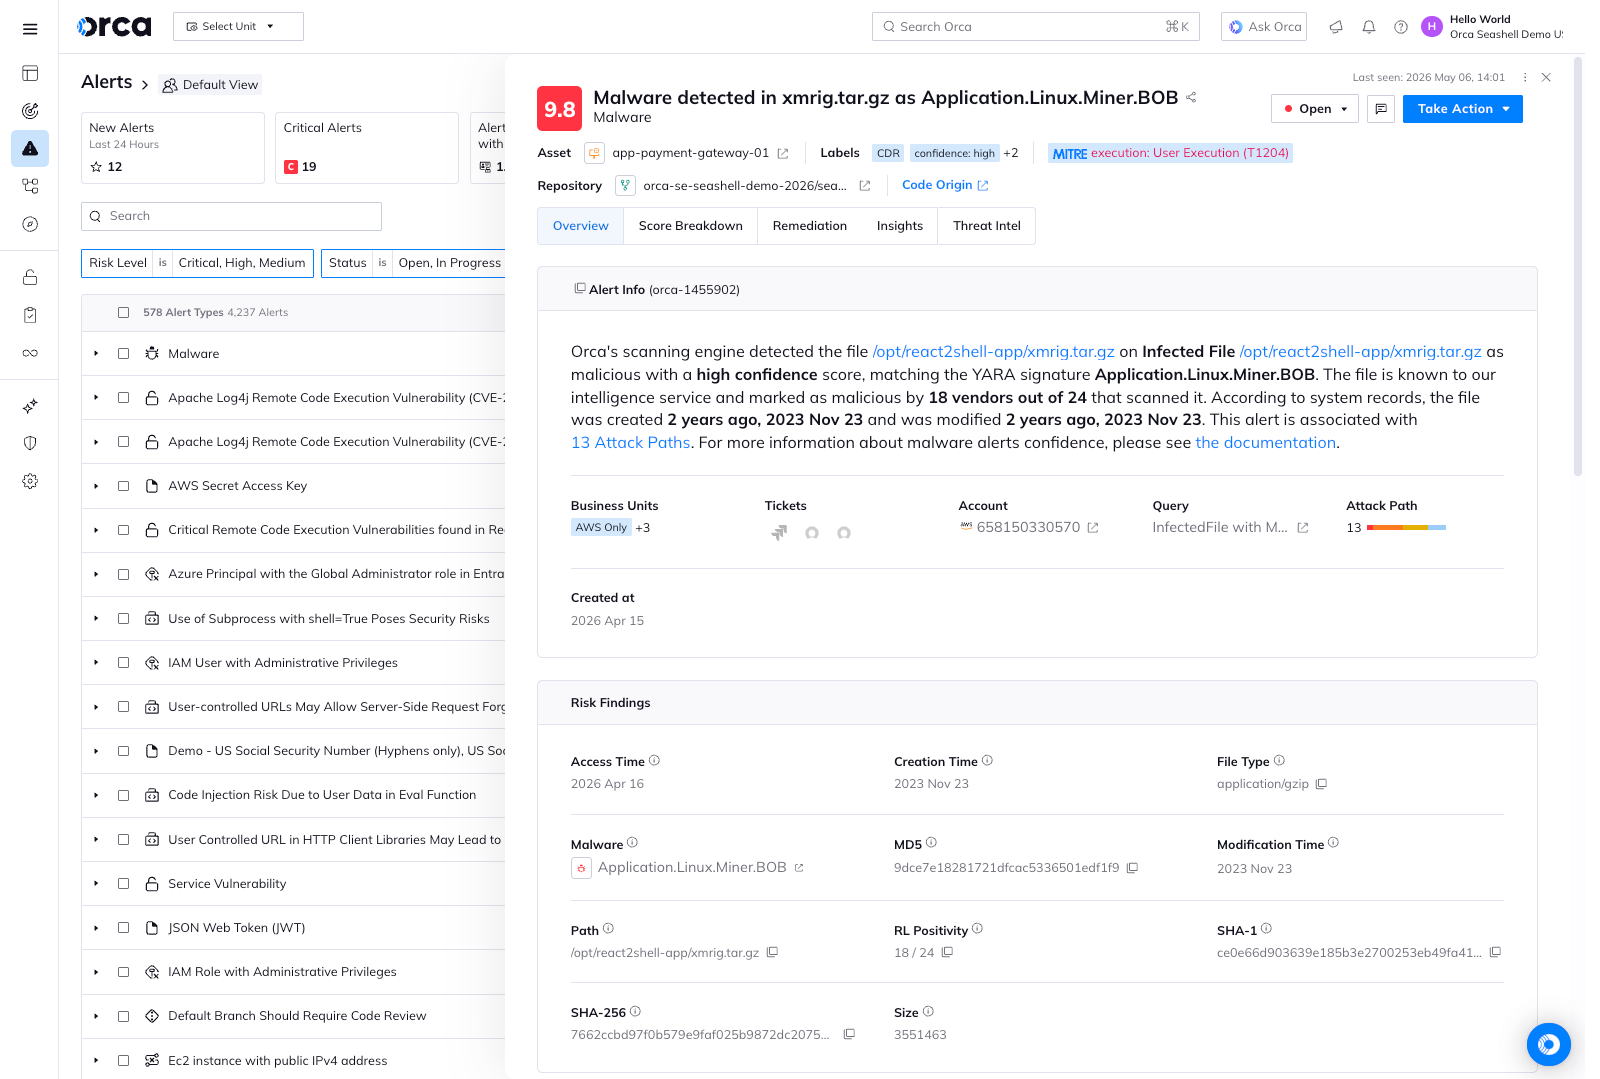Check Ec2 instance with public IPv4 checkbox
This screenshot has height=1079, width=1600.
click(123, 1060)
